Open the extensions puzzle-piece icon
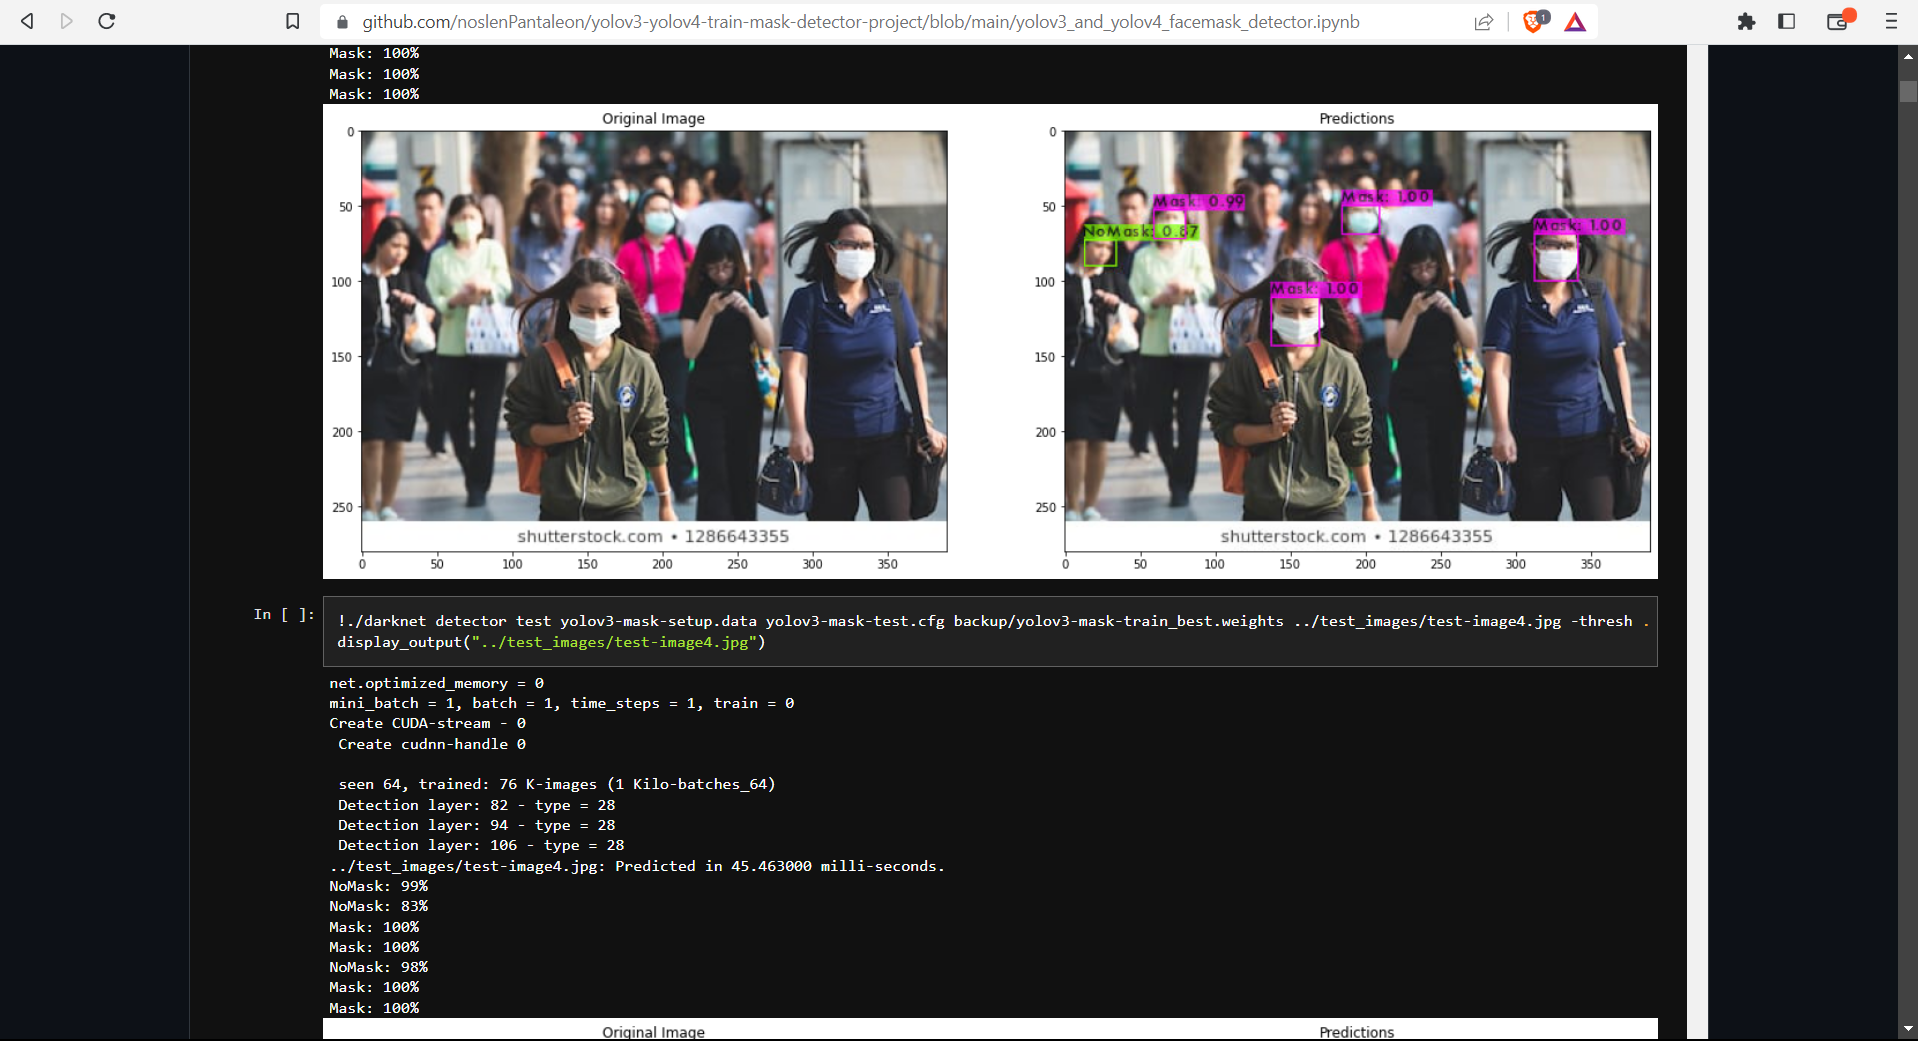Viewport: 1918px width, 1041px height. (x=1746, y=21)
